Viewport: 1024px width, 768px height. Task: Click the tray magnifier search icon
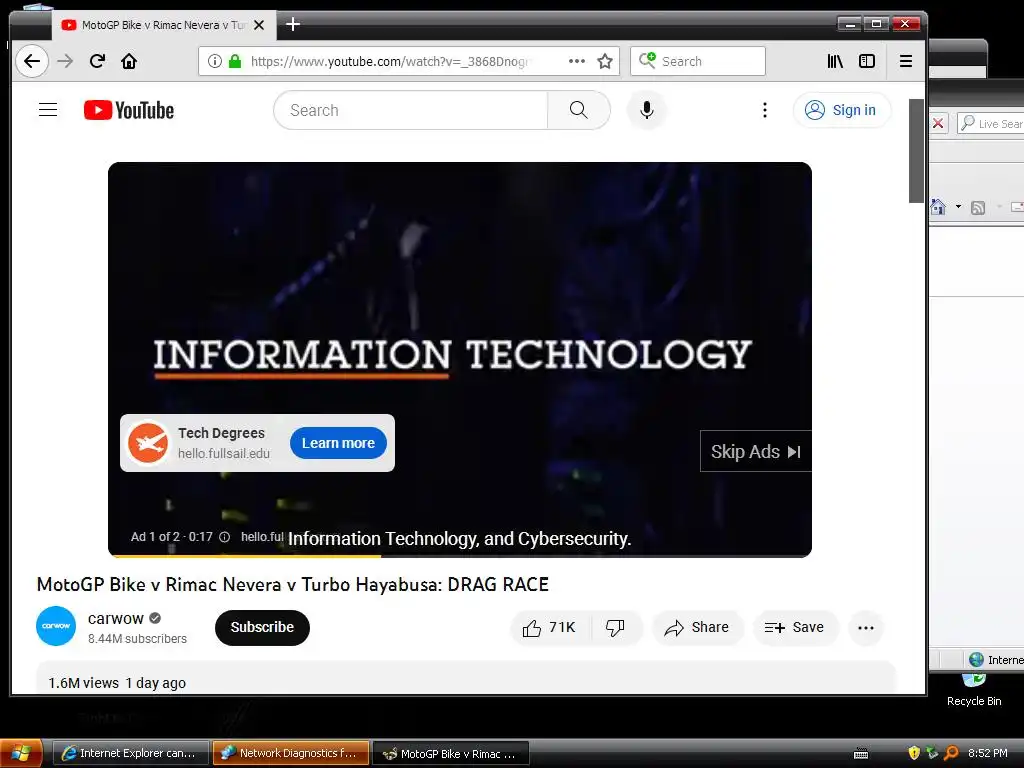click(x=952, y=753)
